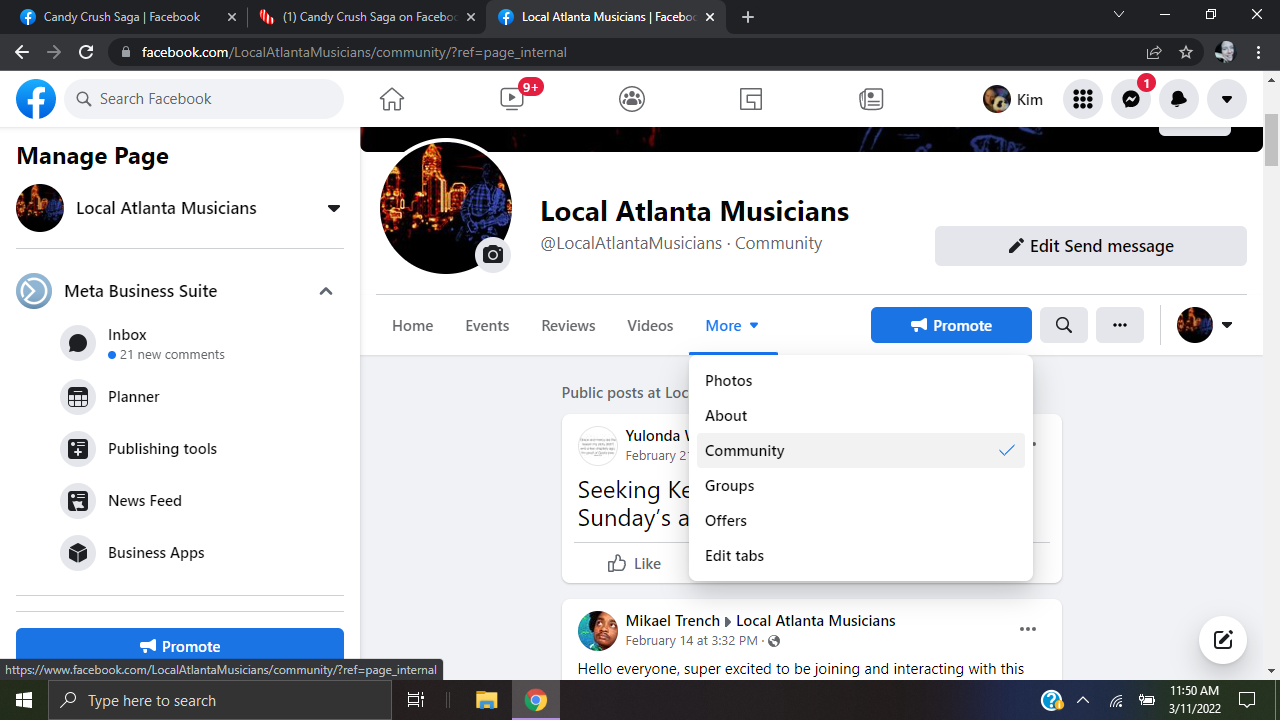The image size is (1280, 720).
Task: Open the Account dropdown arrow
Action: coord(1227,99)
